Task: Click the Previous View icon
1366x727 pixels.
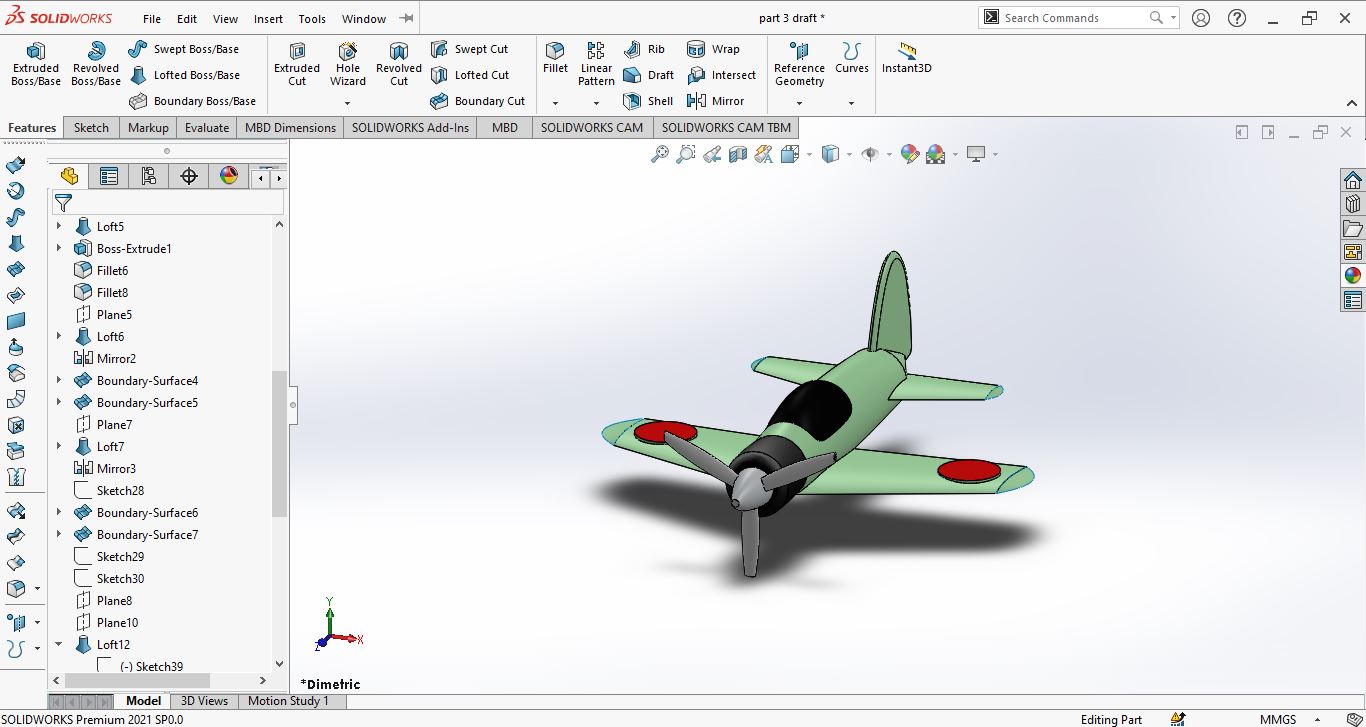Action: pos(711,154)
